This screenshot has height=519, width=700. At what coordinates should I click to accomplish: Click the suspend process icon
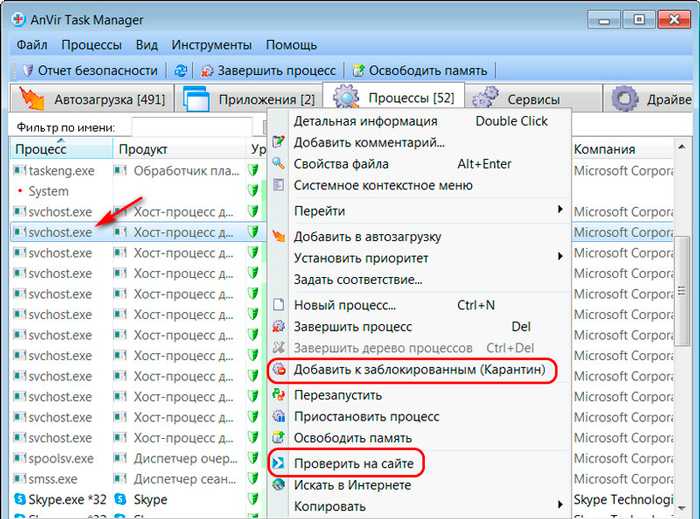point(279,416)
